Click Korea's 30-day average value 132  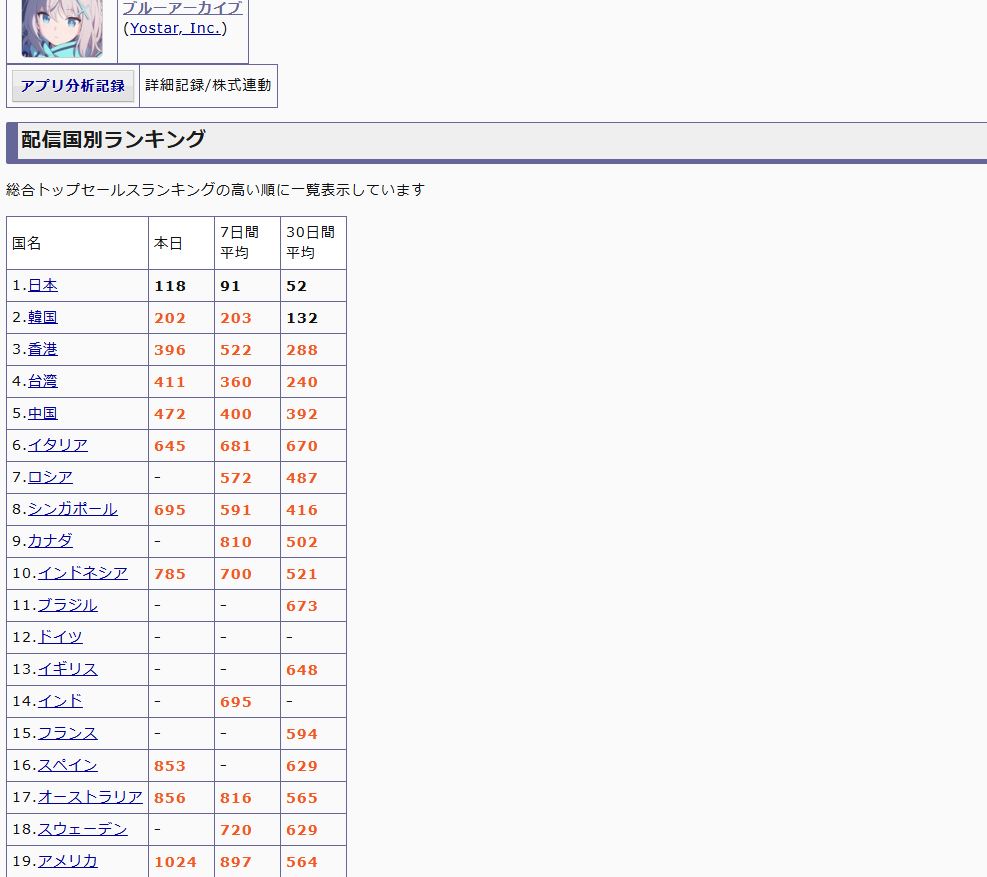coord(302,318)
